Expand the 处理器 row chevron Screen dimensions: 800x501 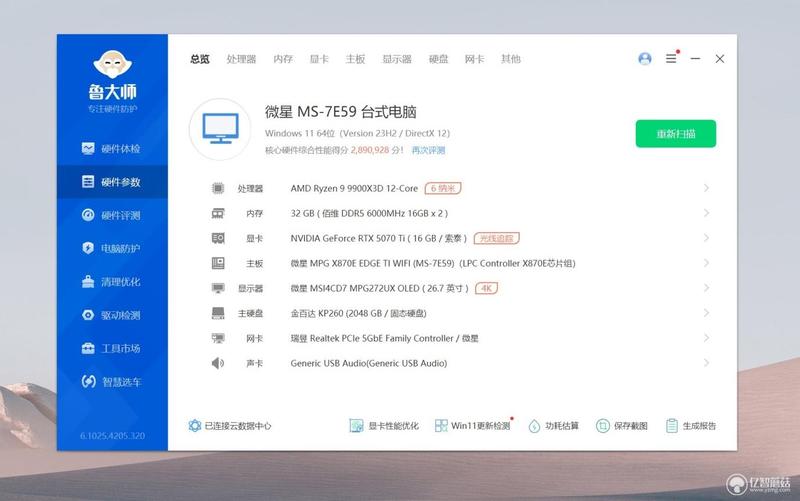tap(706, 188)
